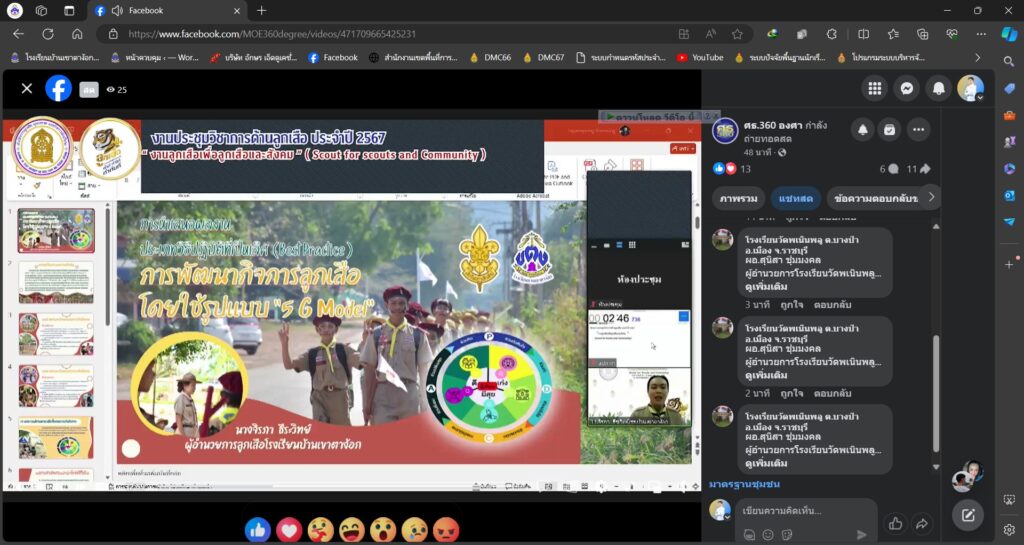
Task: Open Edge Settings and more menu
Action: (981, 34)
